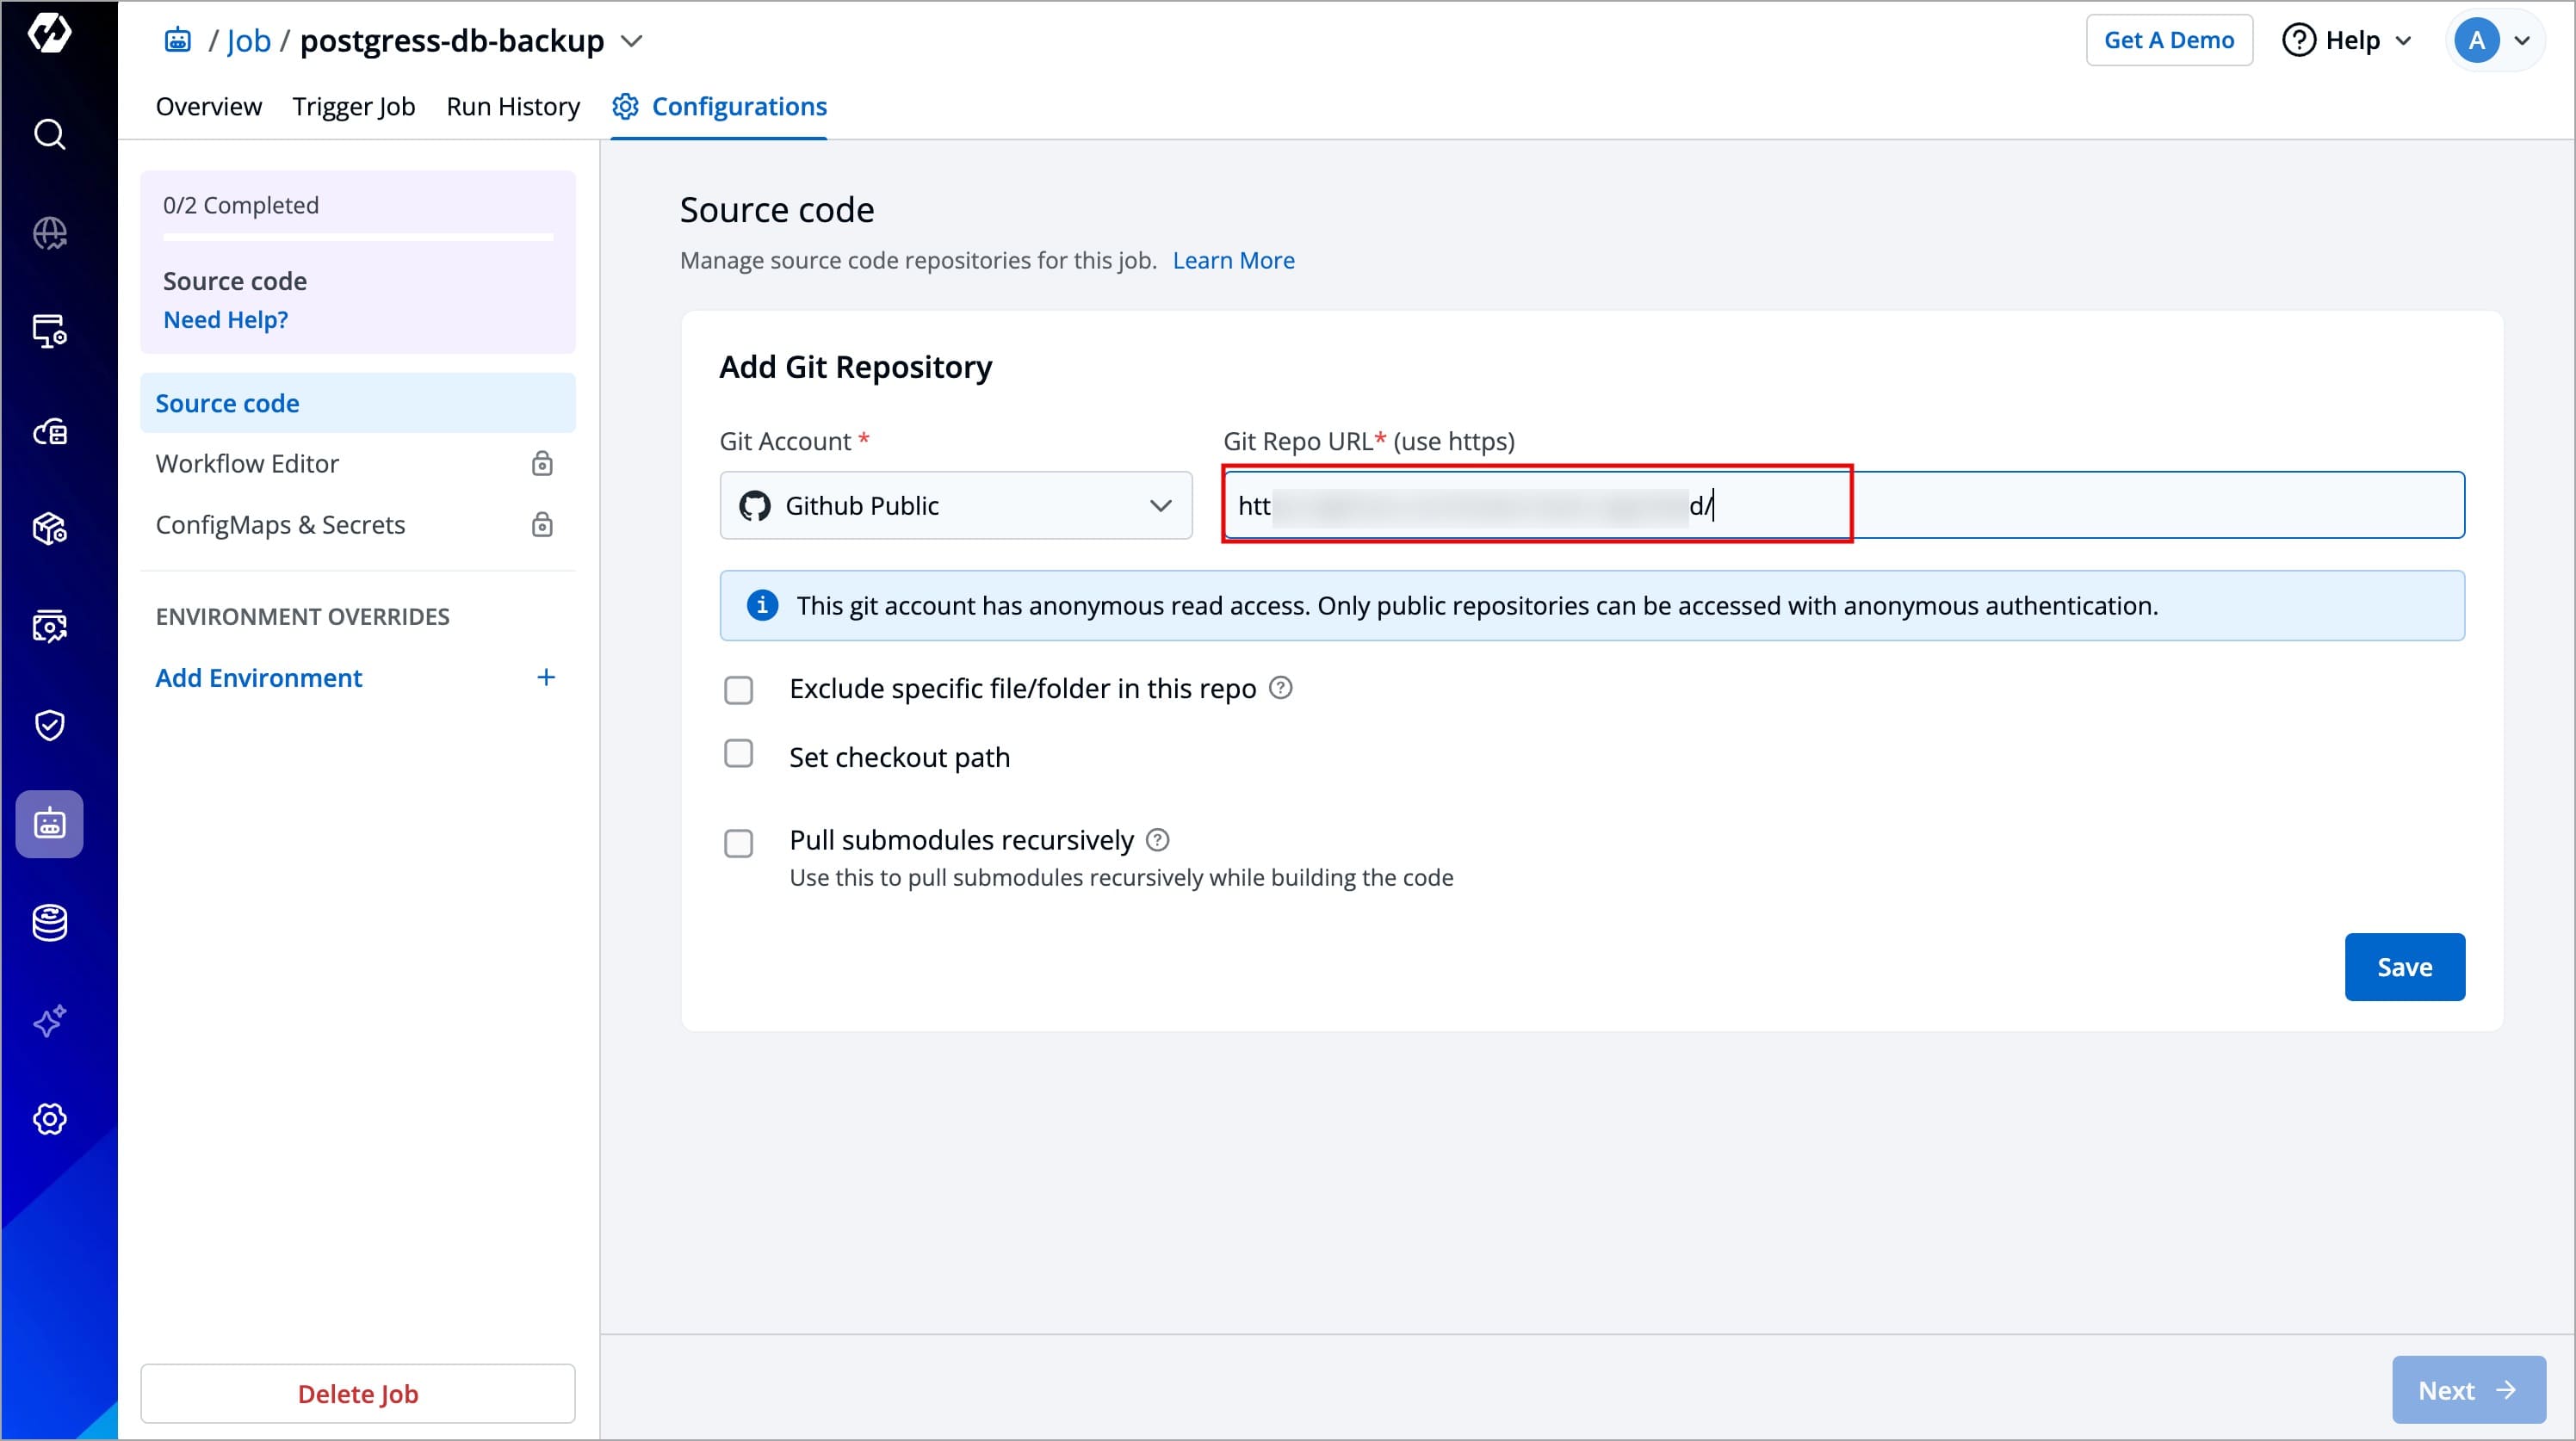Click the security shield sidebar icon
The height and width of the screenshot is (1441, 2576).
49,725
